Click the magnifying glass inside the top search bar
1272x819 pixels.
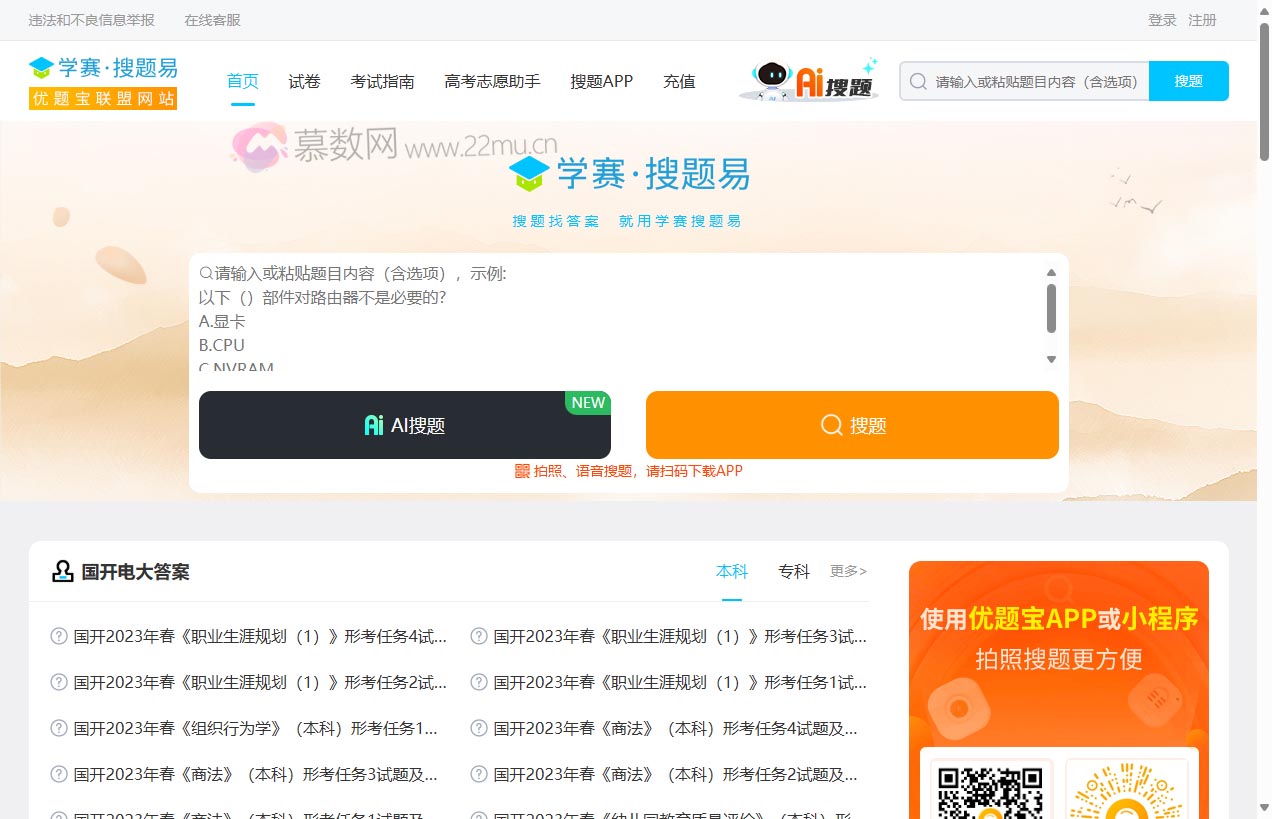tap(917, 81)
